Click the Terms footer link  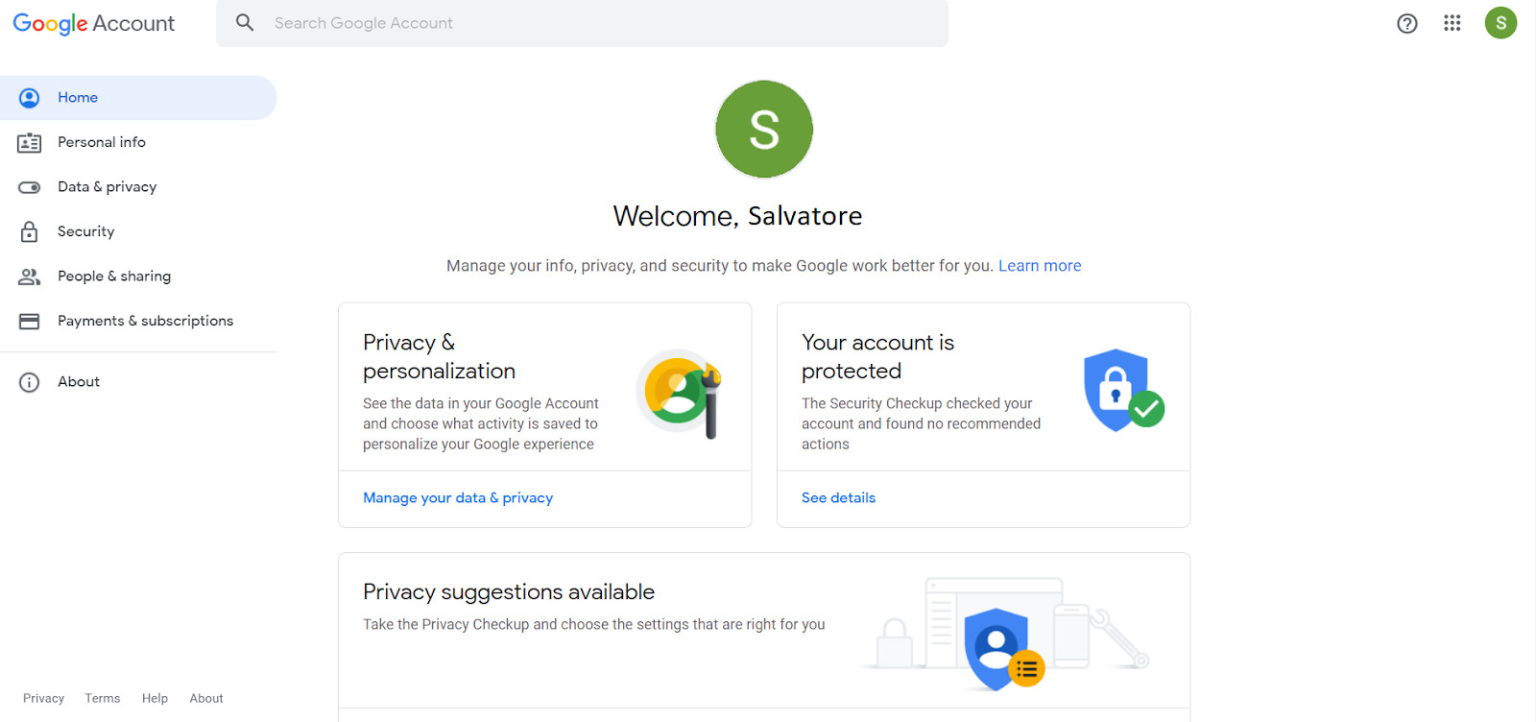102,698
